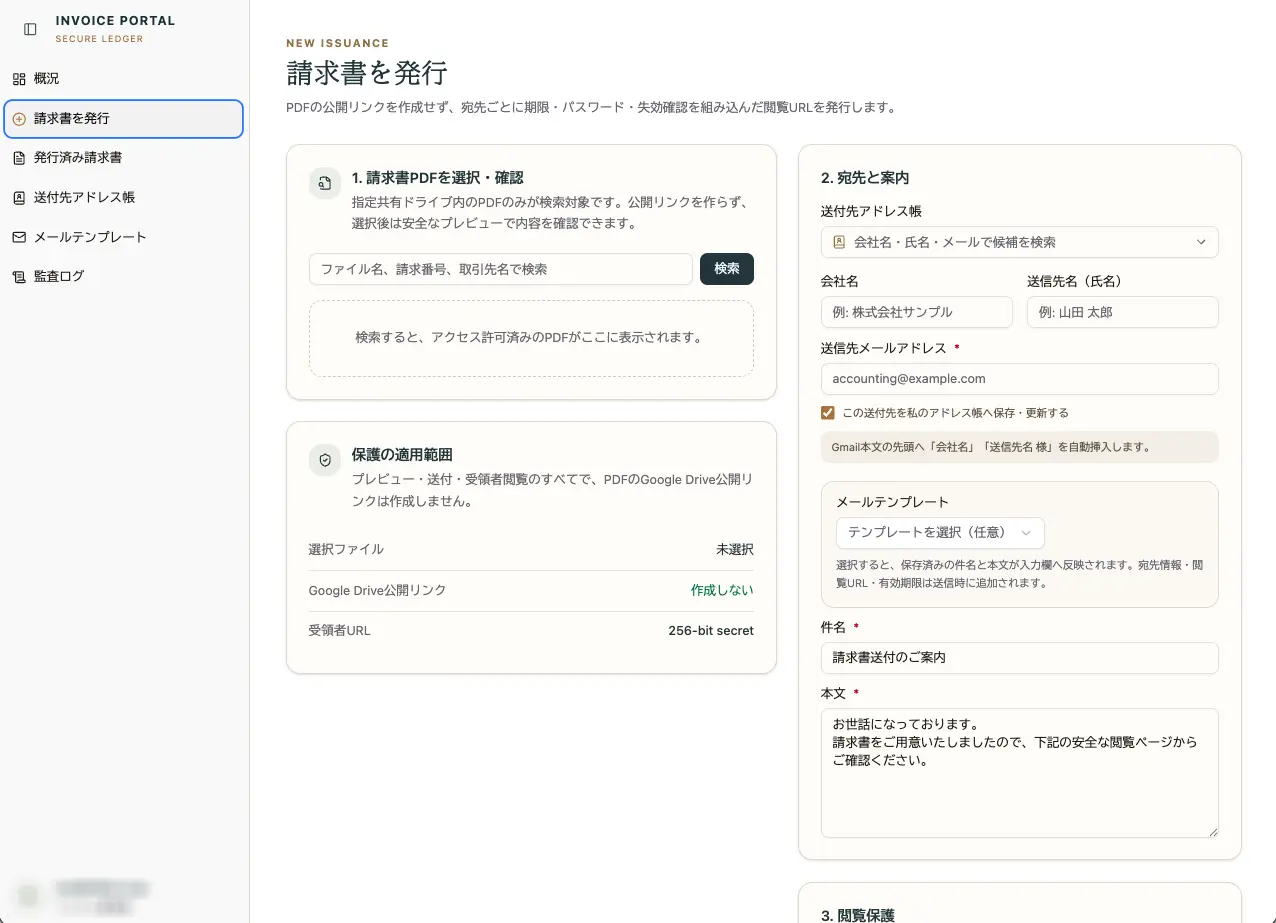Click the 256-bit secret value
The height and width of the screenshot is (923, 1276).
click(x=711, y=631)
